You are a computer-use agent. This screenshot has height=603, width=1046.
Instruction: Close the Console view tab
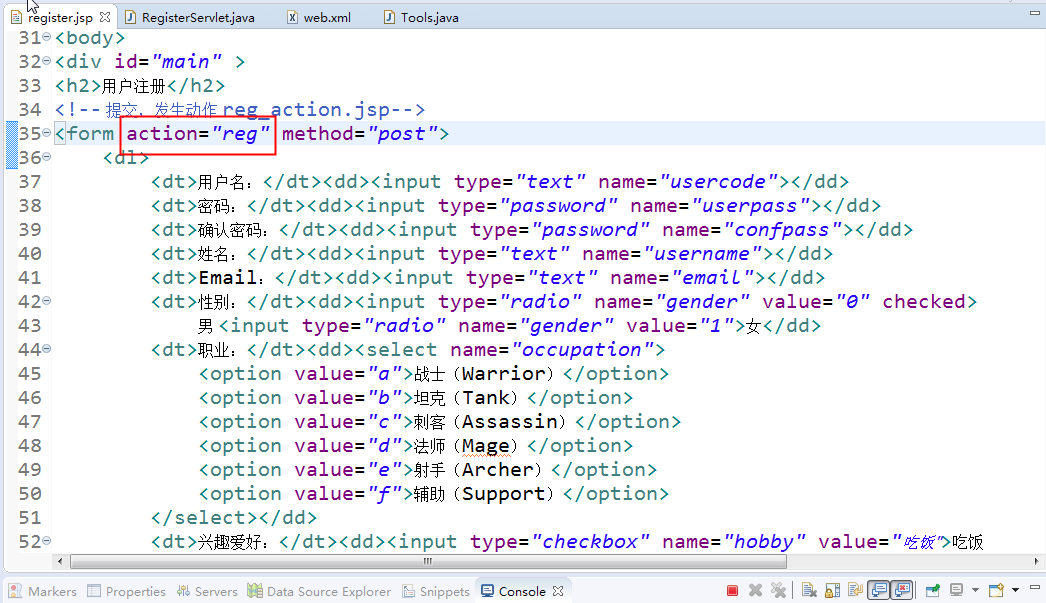pyautogui.click(x=558, y=591)
